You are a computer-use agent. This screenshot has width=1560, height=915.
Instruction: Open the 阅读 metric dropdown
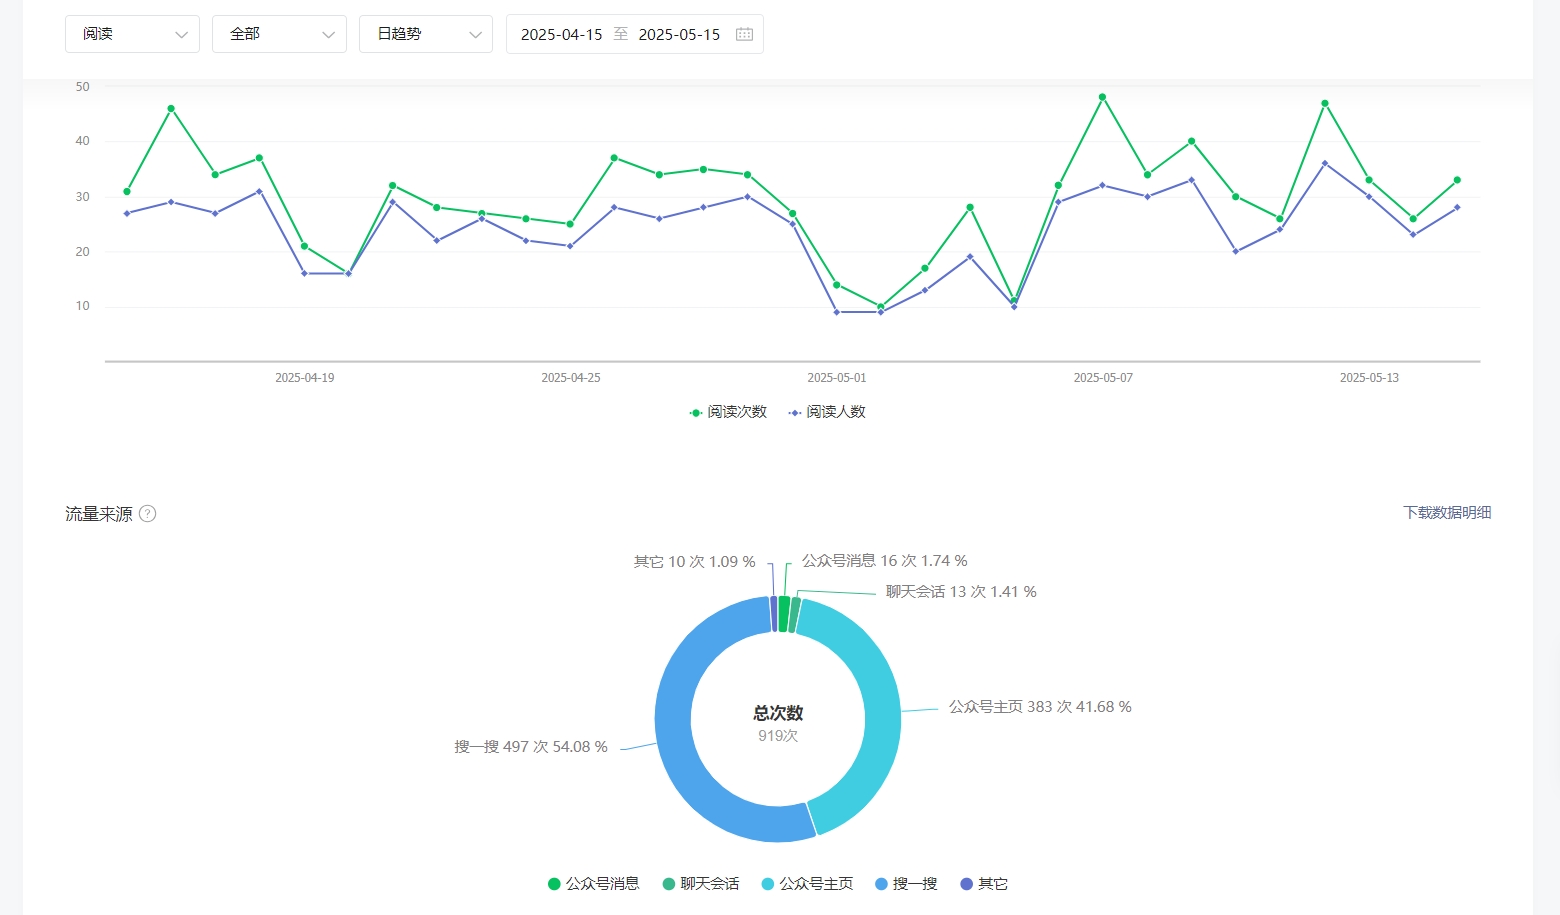point(132,34)
